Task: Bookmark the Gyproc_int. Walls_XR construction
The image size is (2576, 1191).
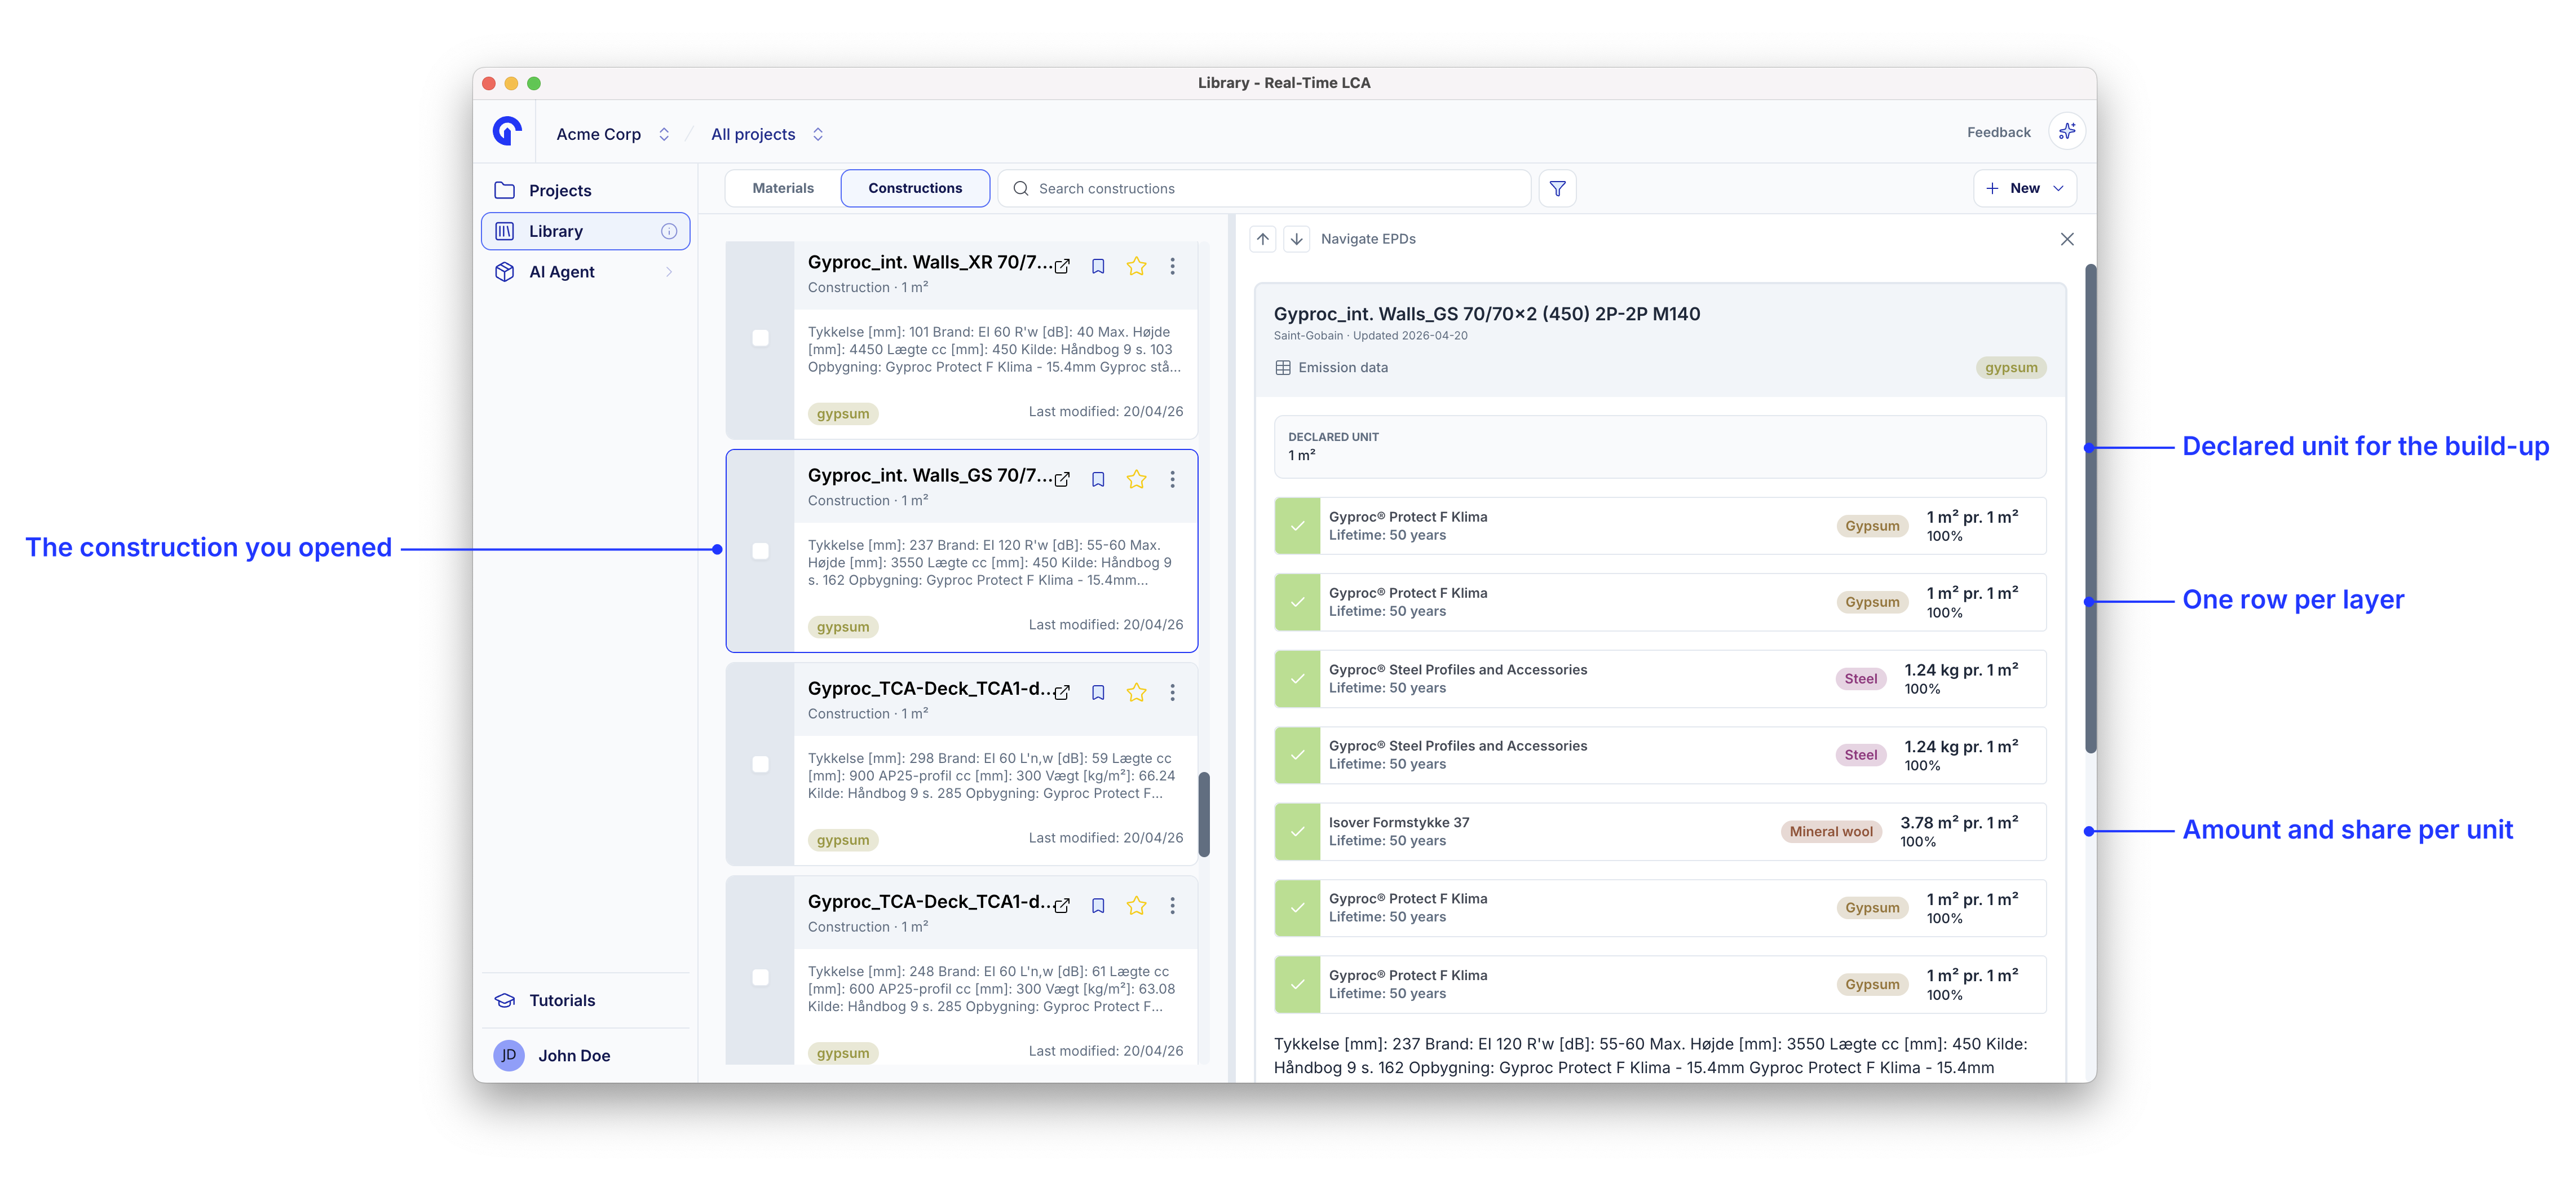Action: tap(1098, 266)
